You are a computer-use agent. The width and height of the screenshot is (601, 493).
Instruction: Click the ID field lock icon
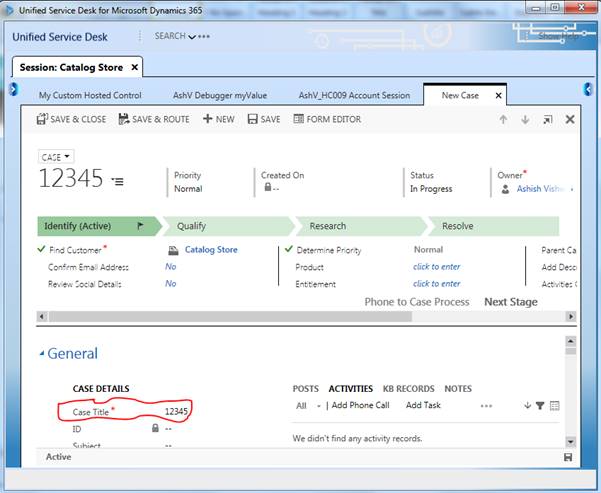(155, 427)
